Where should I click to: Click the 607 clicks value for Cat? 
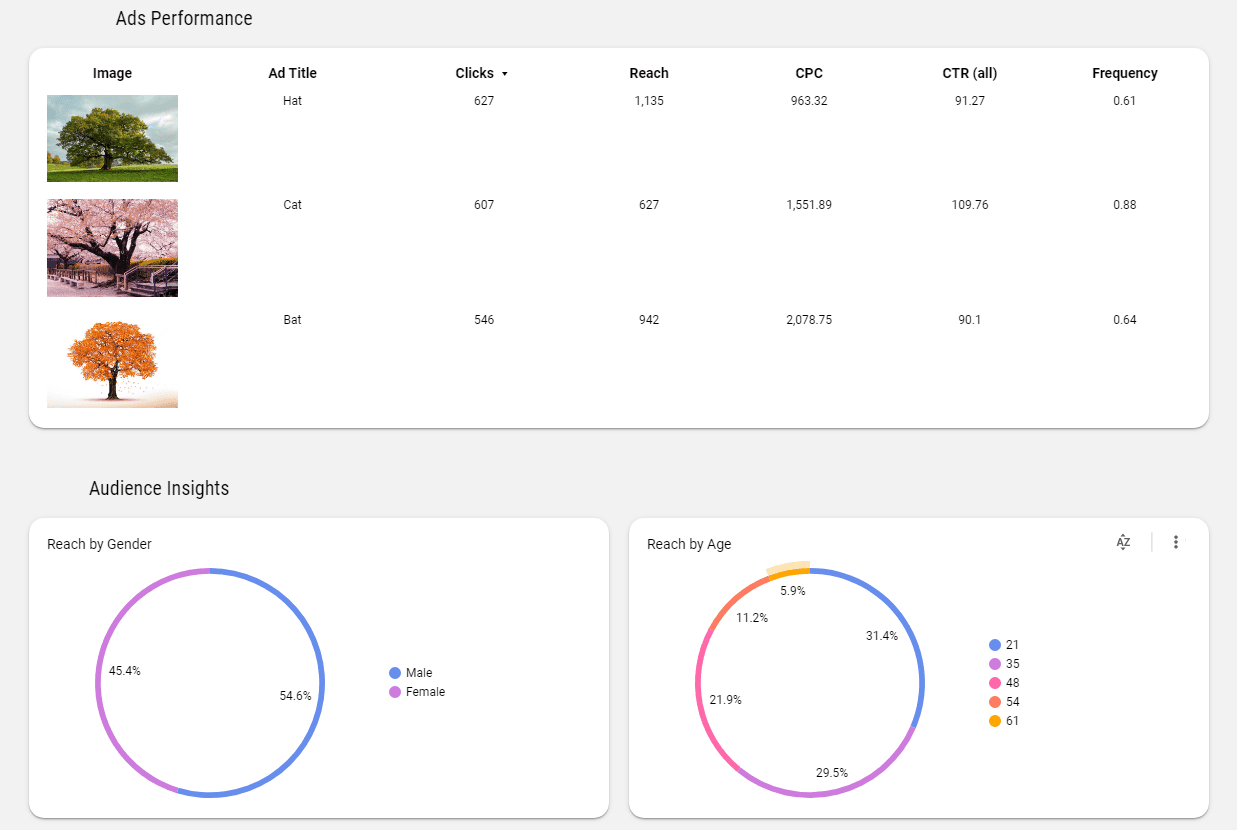tap(484, 205)
